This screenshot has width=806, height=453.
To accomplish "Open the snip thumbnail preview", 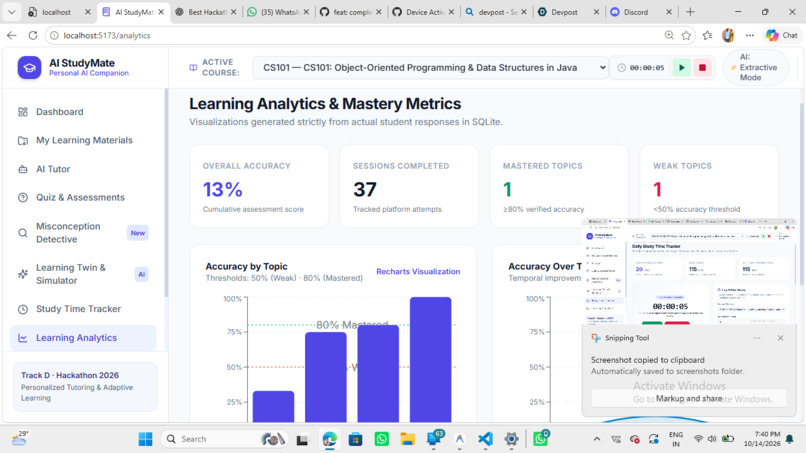I will 689,271.
